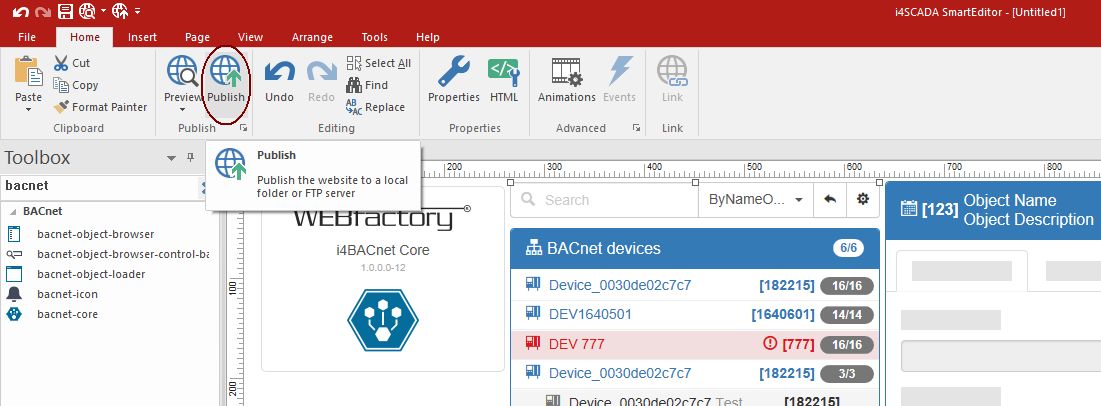This screenshot has width=1101, height=406.
Task: Pin the Toolbox panel
Action: pyautogui.click(x=190, y=158)
